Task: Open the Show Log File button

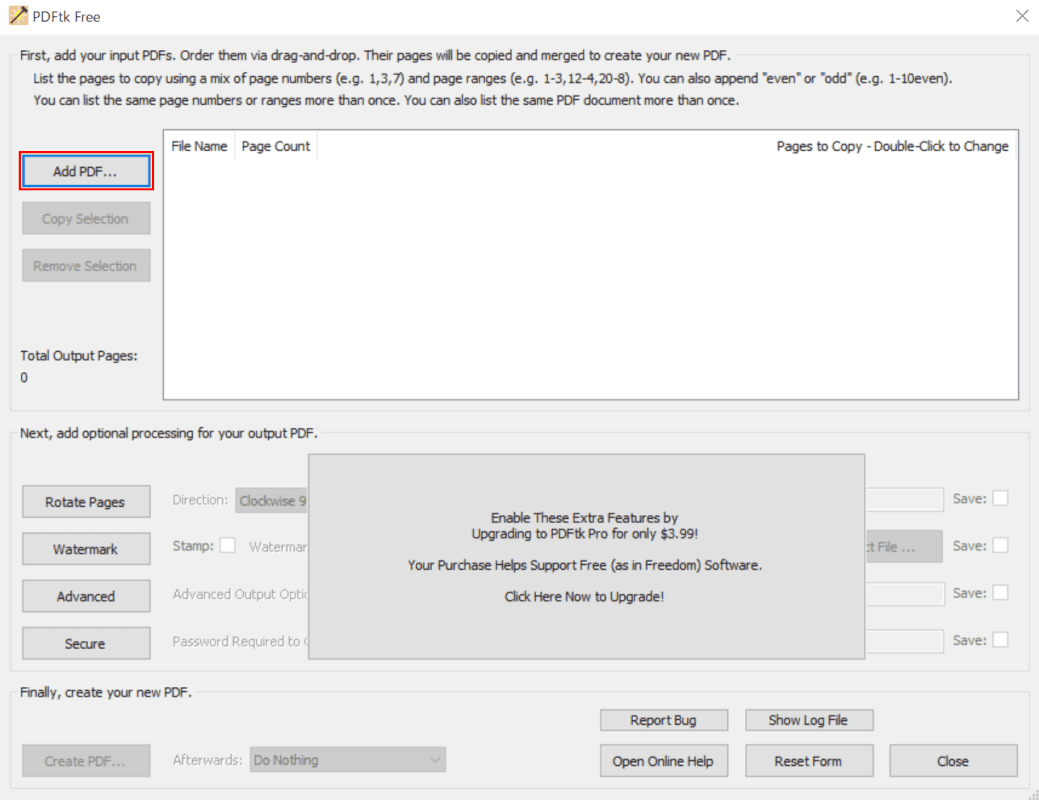Action: pos(809,720)
